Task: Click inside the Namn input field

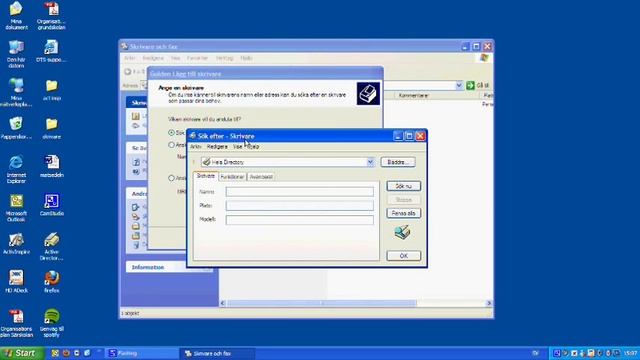Action: [x=300, y=191]
